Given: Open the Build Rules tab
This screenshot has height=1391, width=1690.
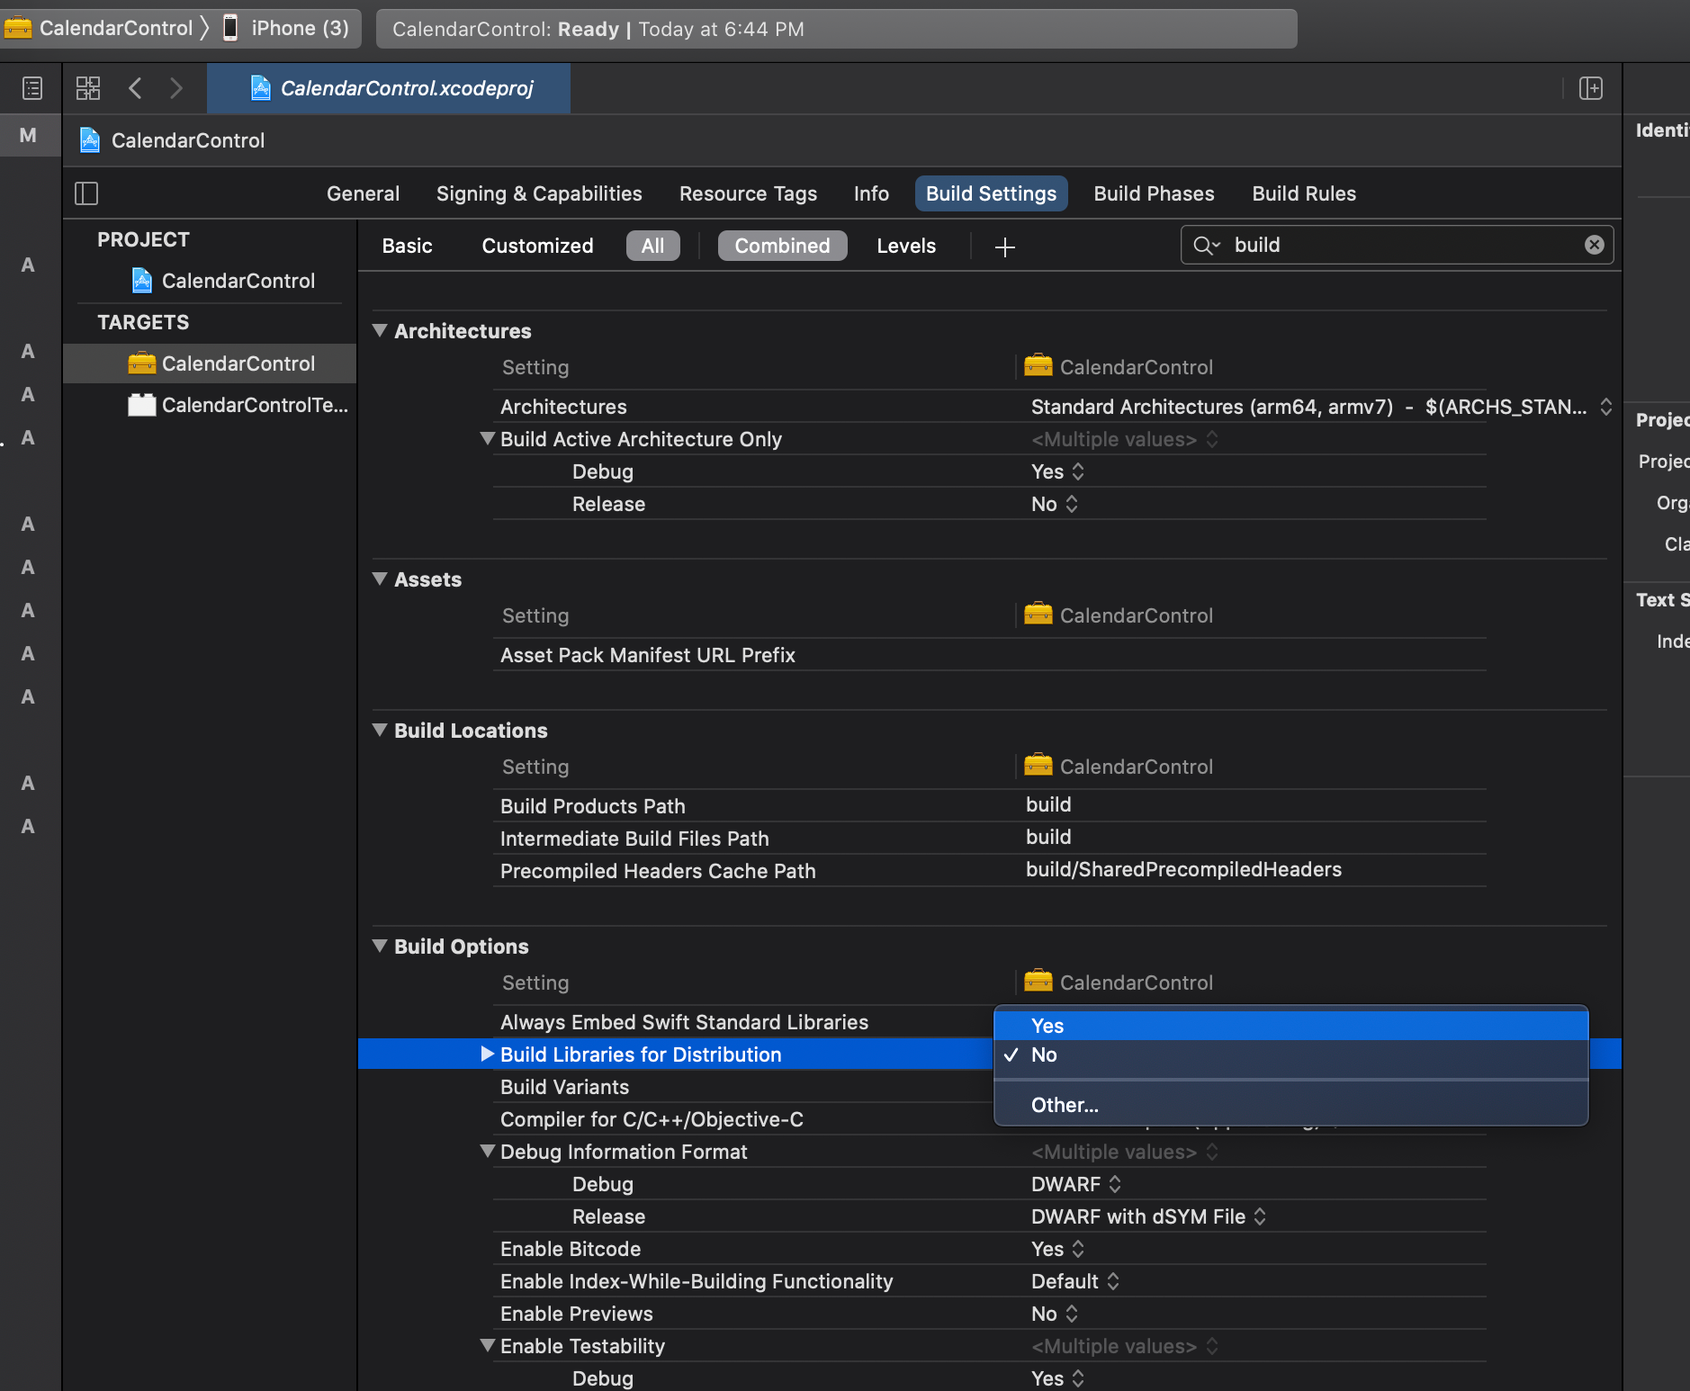Looking at the screenshot, I should click(1304, 194).
